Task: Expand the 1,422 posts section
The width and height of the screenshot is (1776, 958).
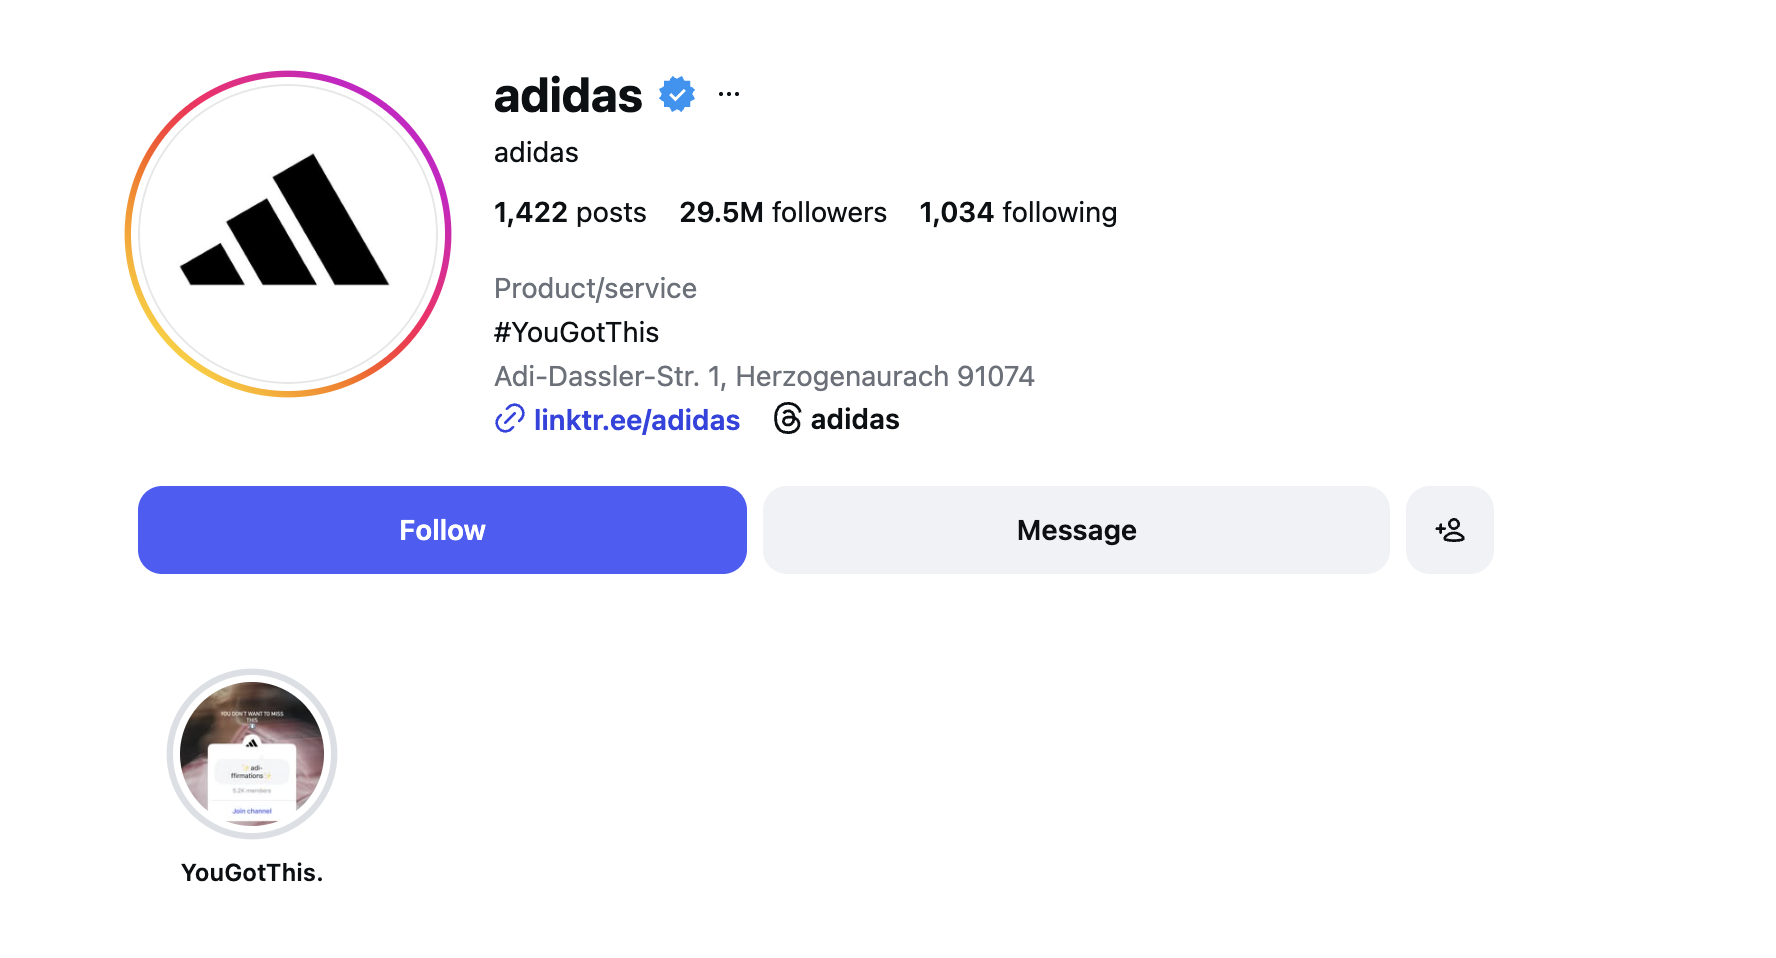Action: coord(570,212)
